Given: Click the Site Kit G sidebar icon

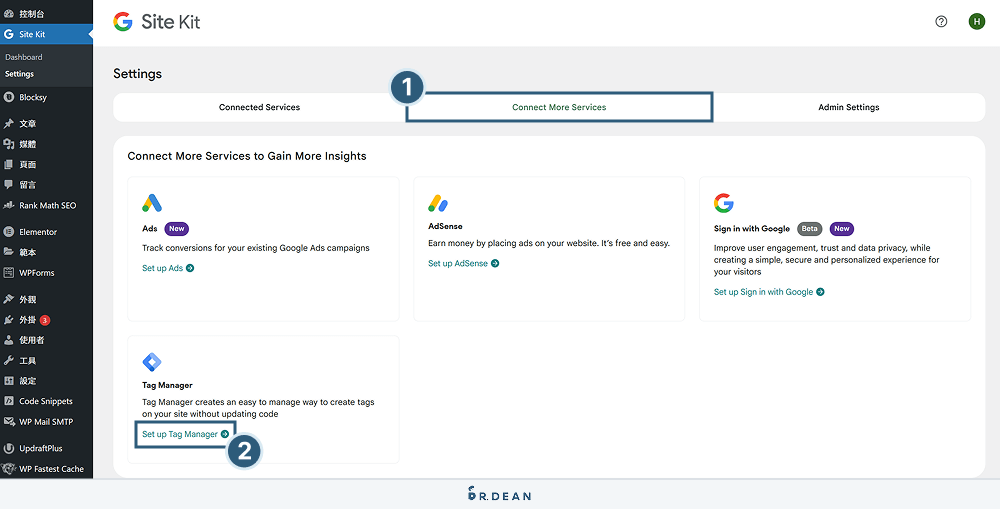Looking at the screenshot, I should pyautogui.click(x=9, y=34).
